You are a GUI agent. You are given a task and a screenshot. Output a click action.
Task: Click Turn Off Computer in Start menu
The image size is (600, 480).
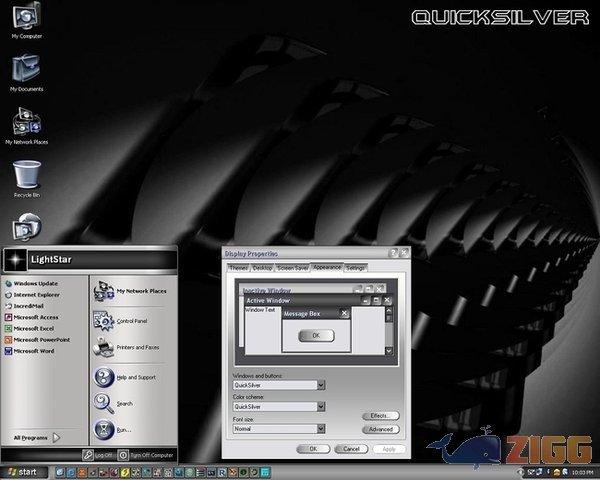click(x=146, y=455)
